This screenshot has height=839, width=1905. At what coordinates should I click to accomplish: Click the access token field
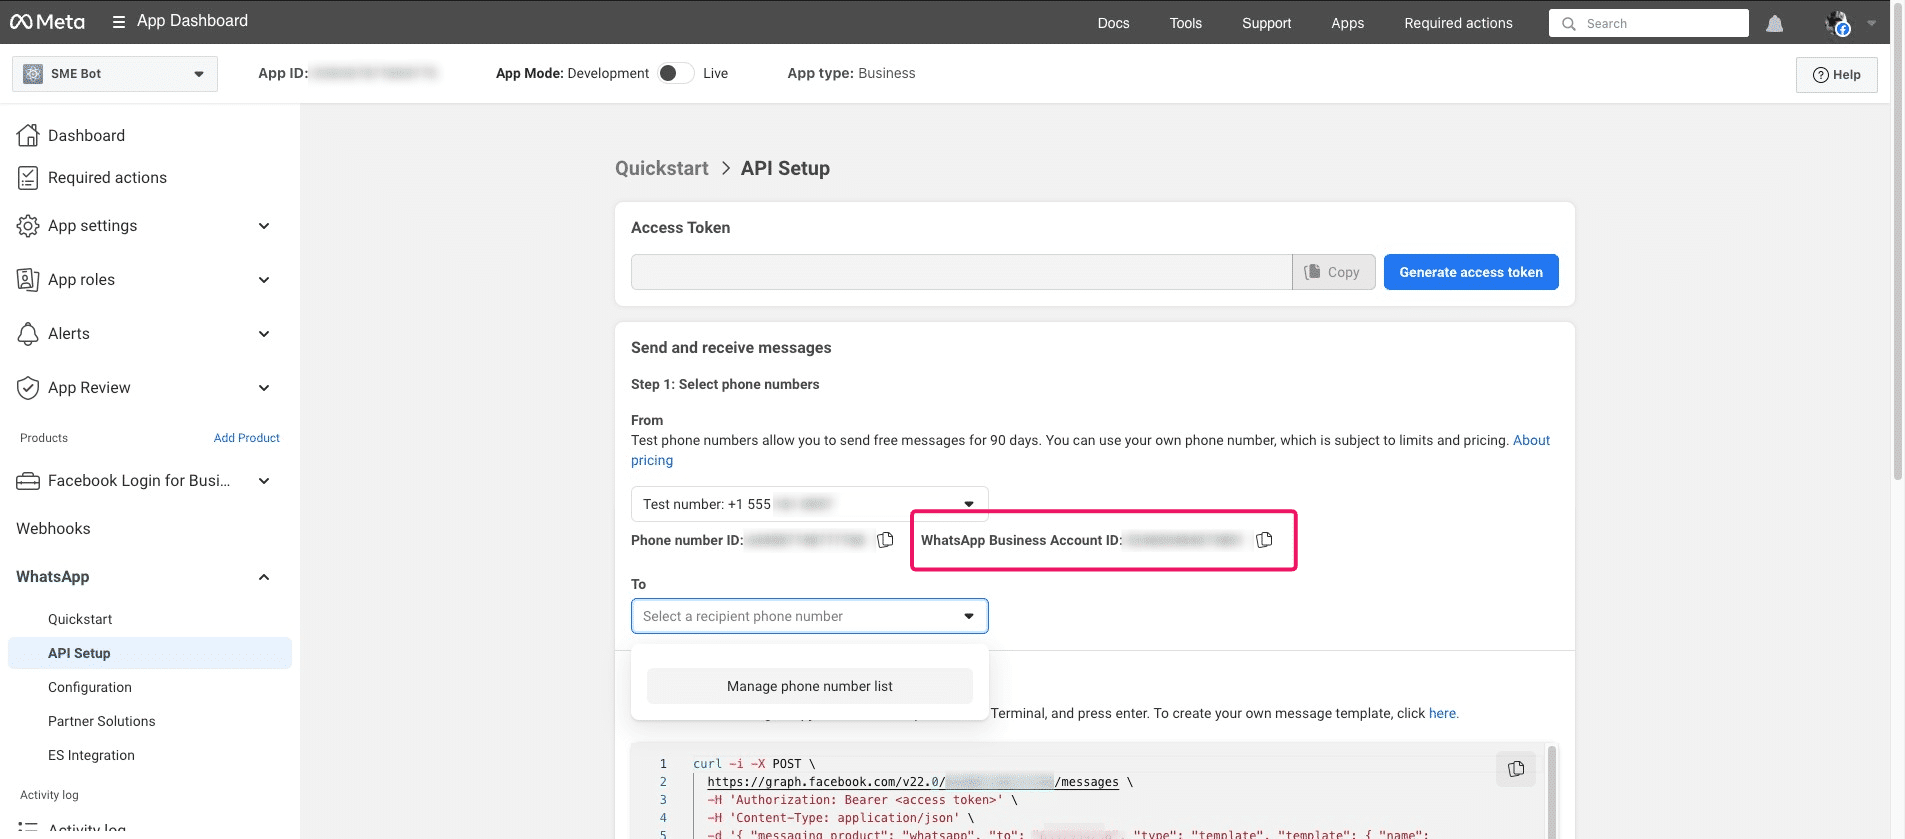(961, 272)
